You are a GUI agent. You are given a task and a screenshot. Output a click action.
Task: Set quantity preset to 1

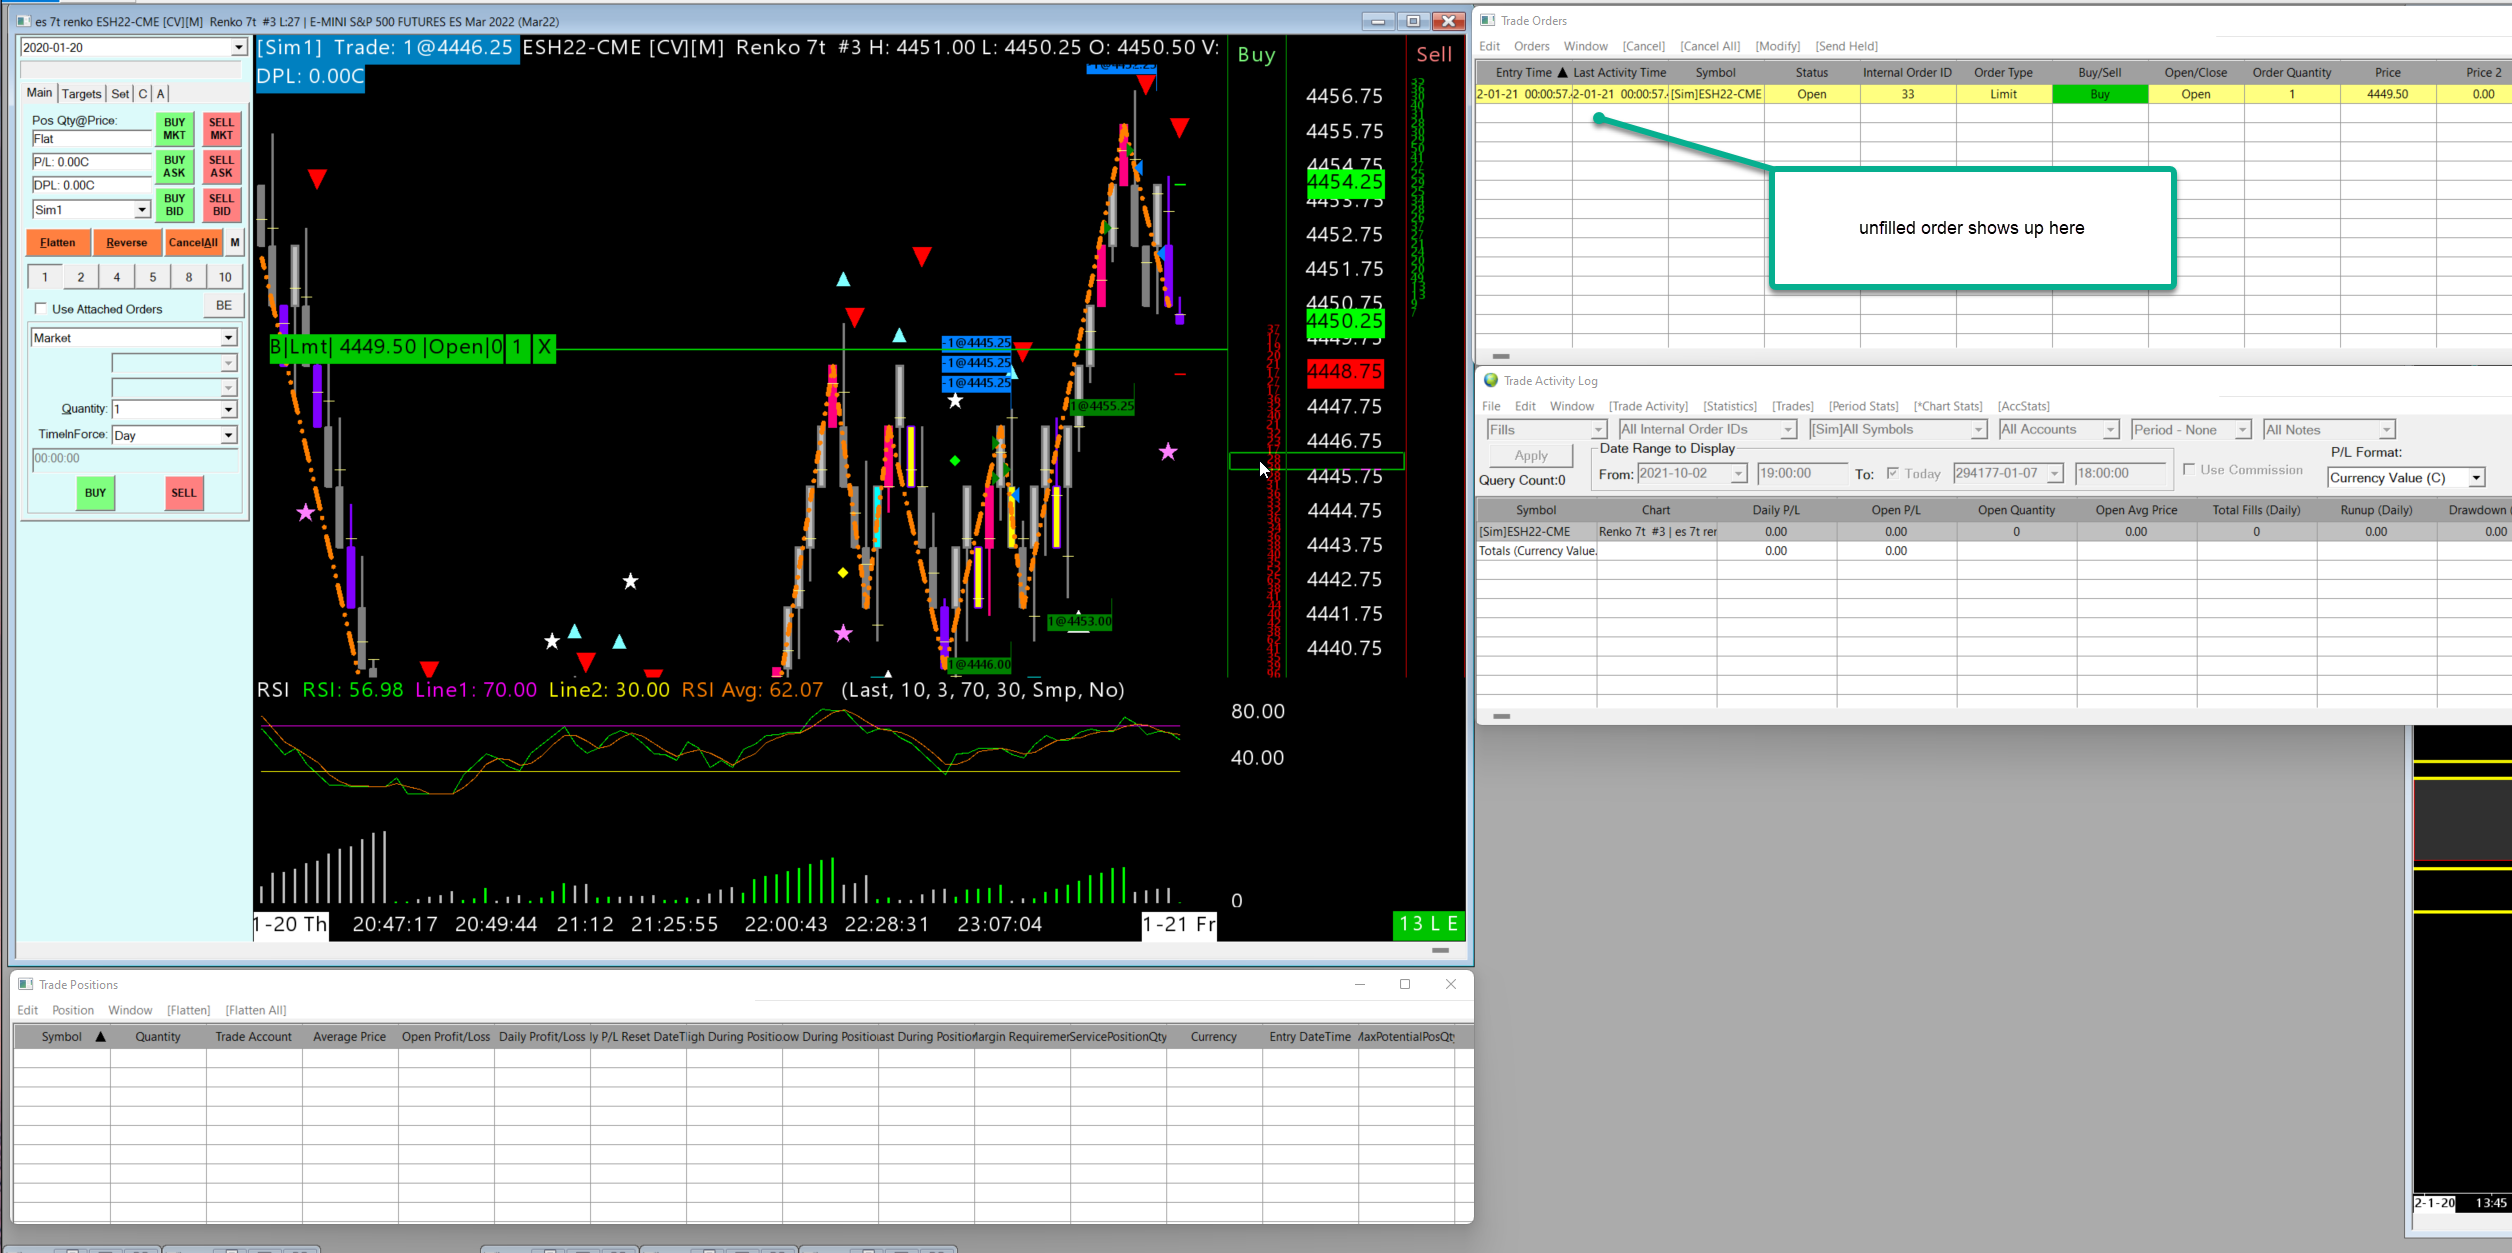coord(45,277)
